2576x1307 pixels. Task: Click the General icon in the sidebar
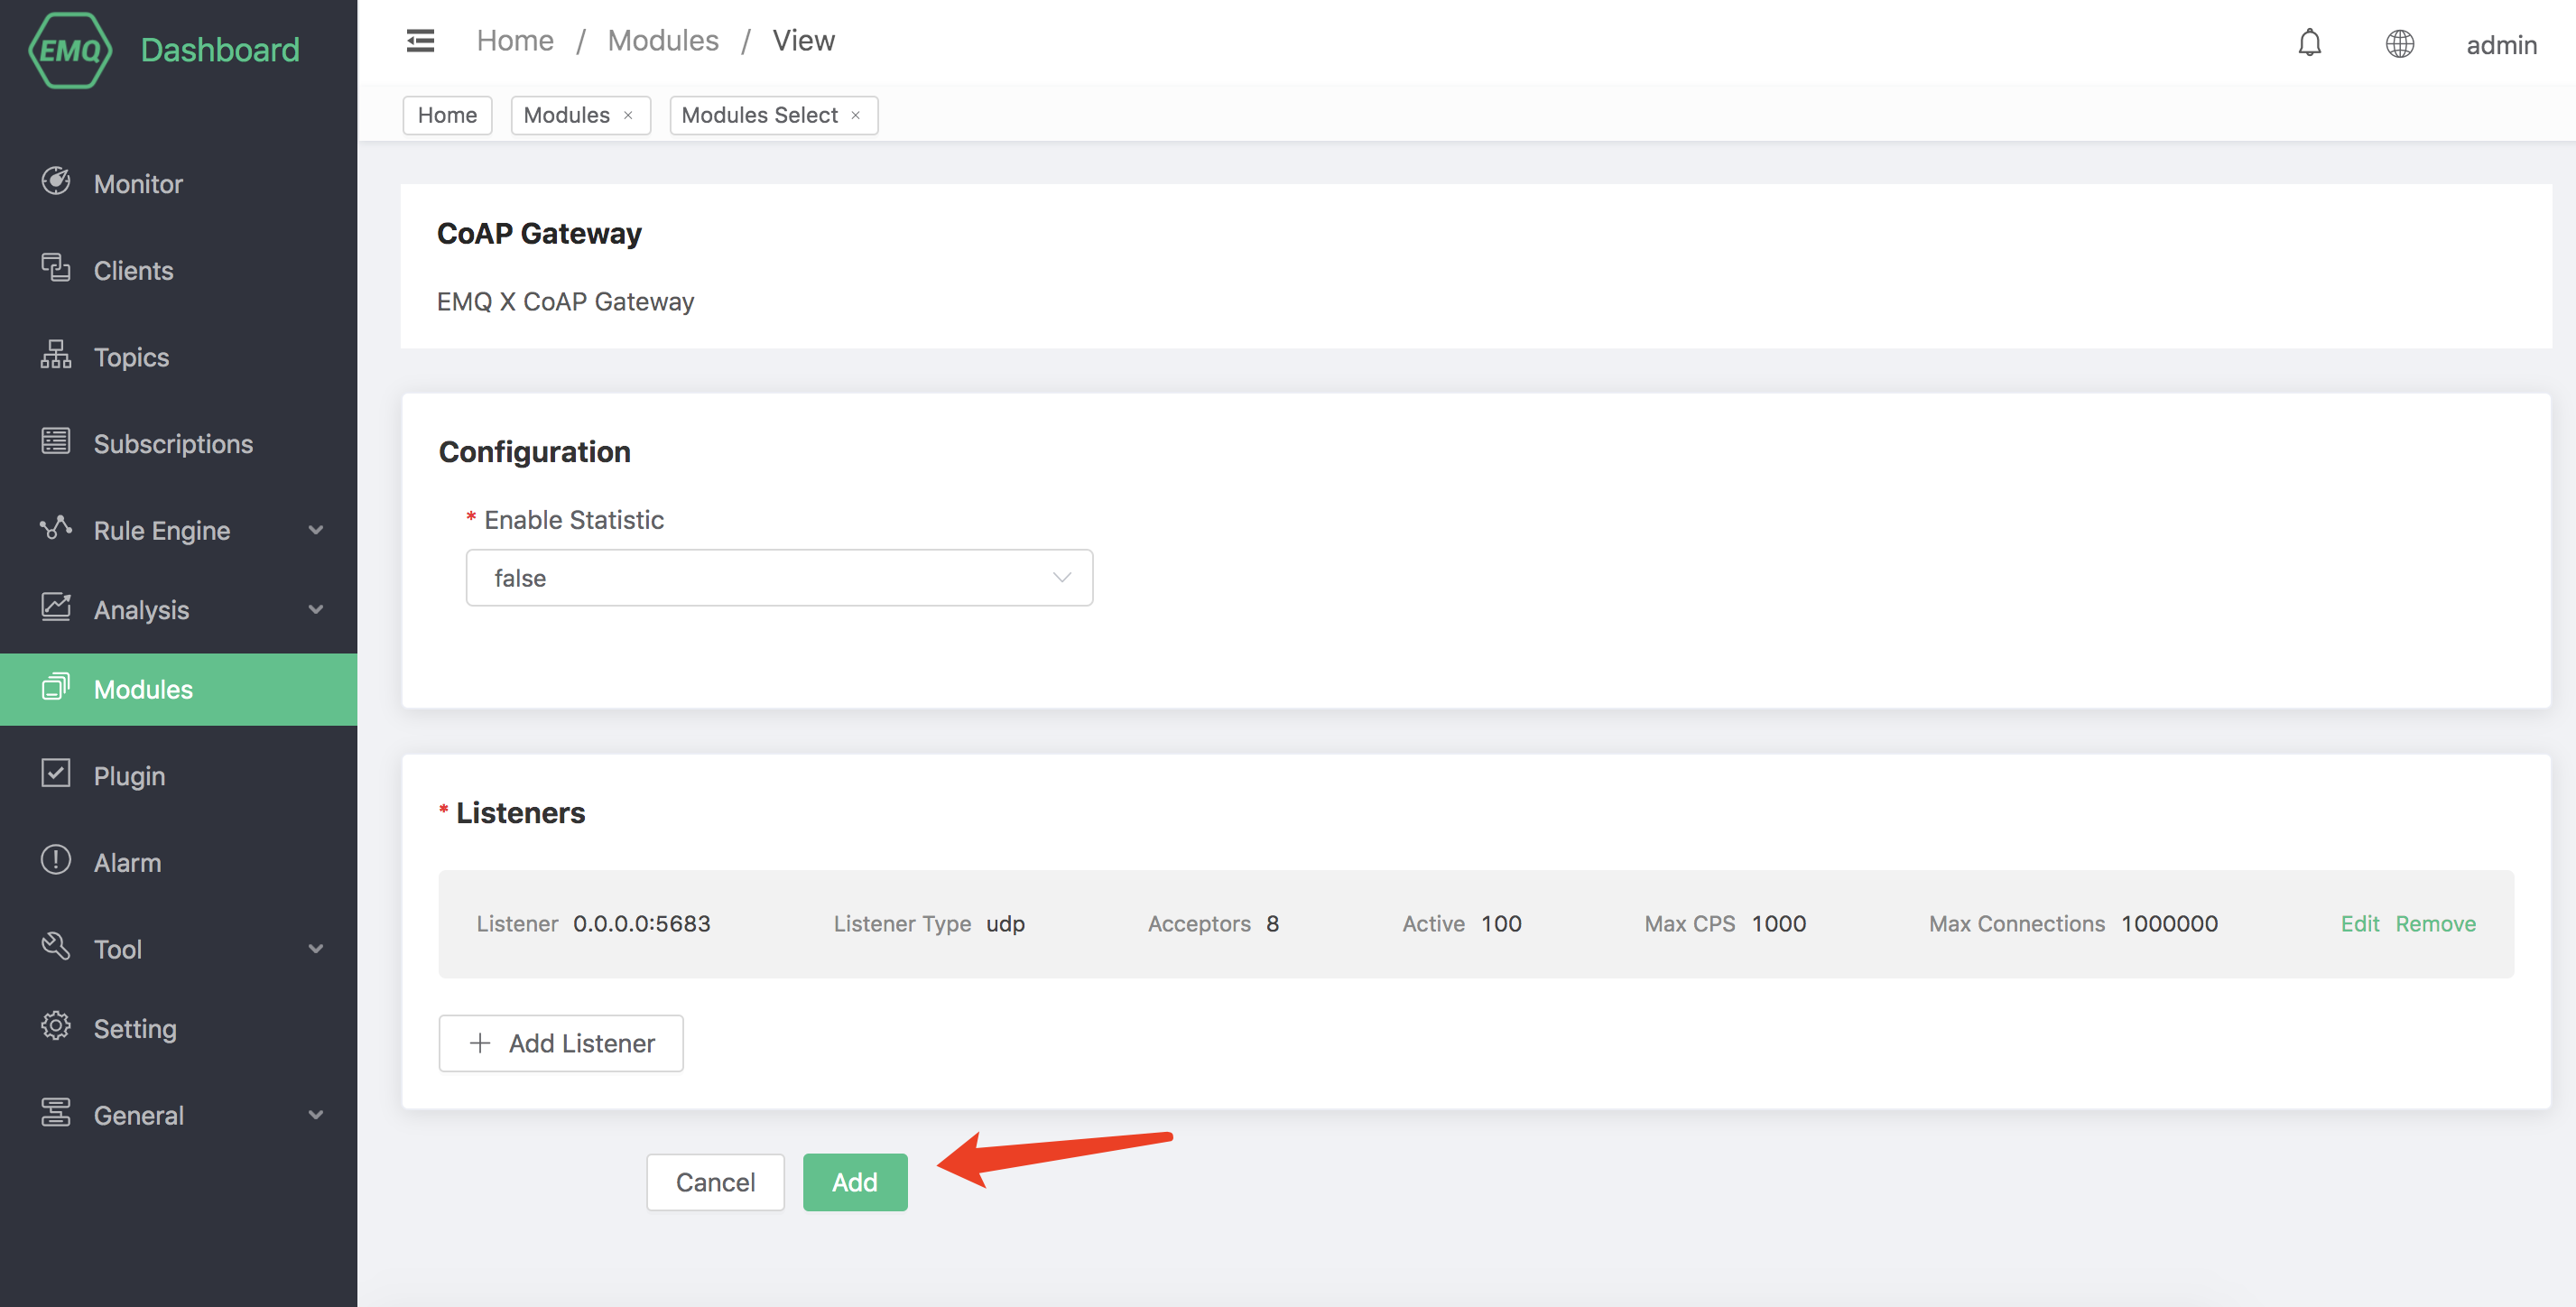(56, 1113)
